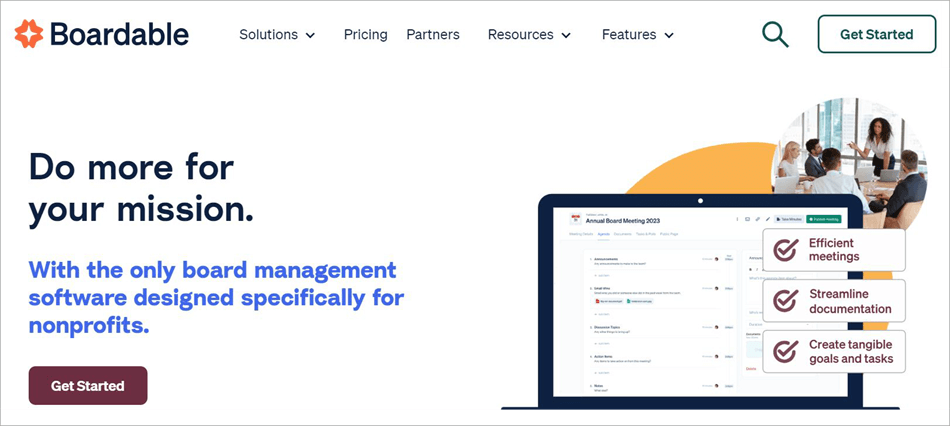This screenshot has height=426, width=950.
Task: Click the maroon Get Started hero button
Action: coord(88,386)
